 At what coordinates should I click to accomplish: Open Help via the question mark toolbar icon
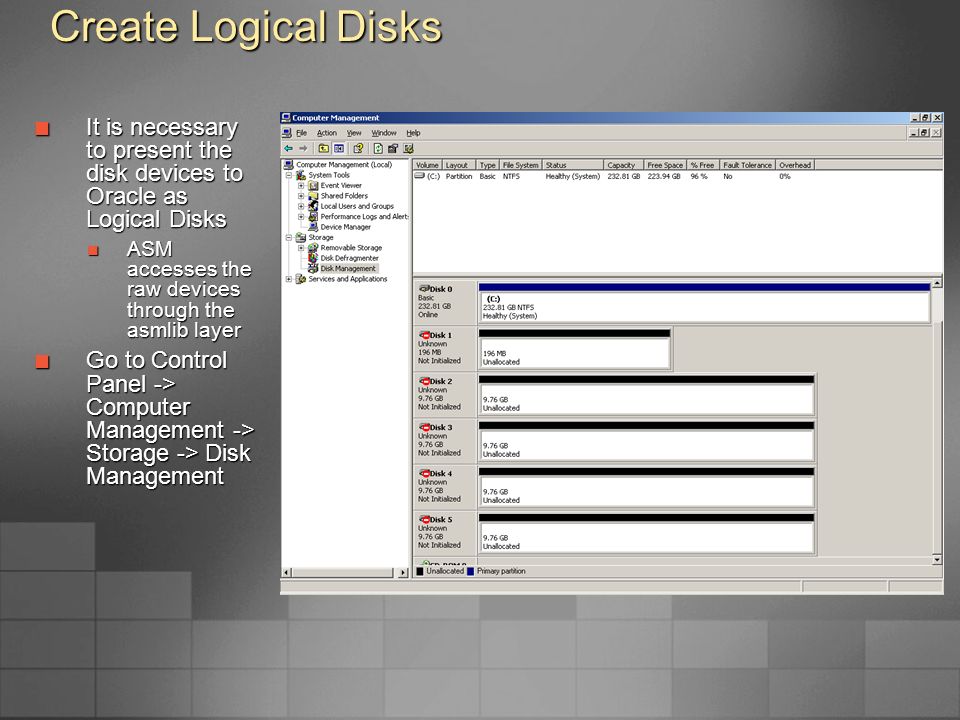[358, 148]
